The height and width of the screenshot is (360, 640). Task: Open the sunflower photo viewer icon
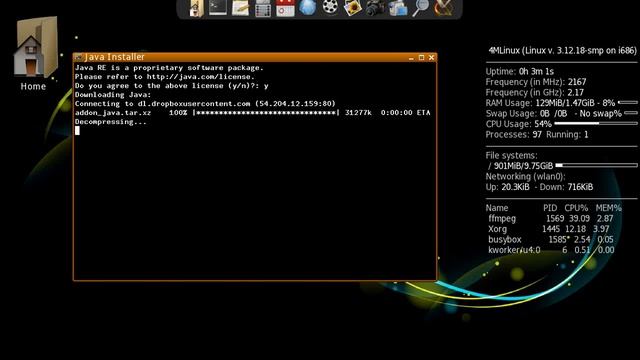click(352, 8)
